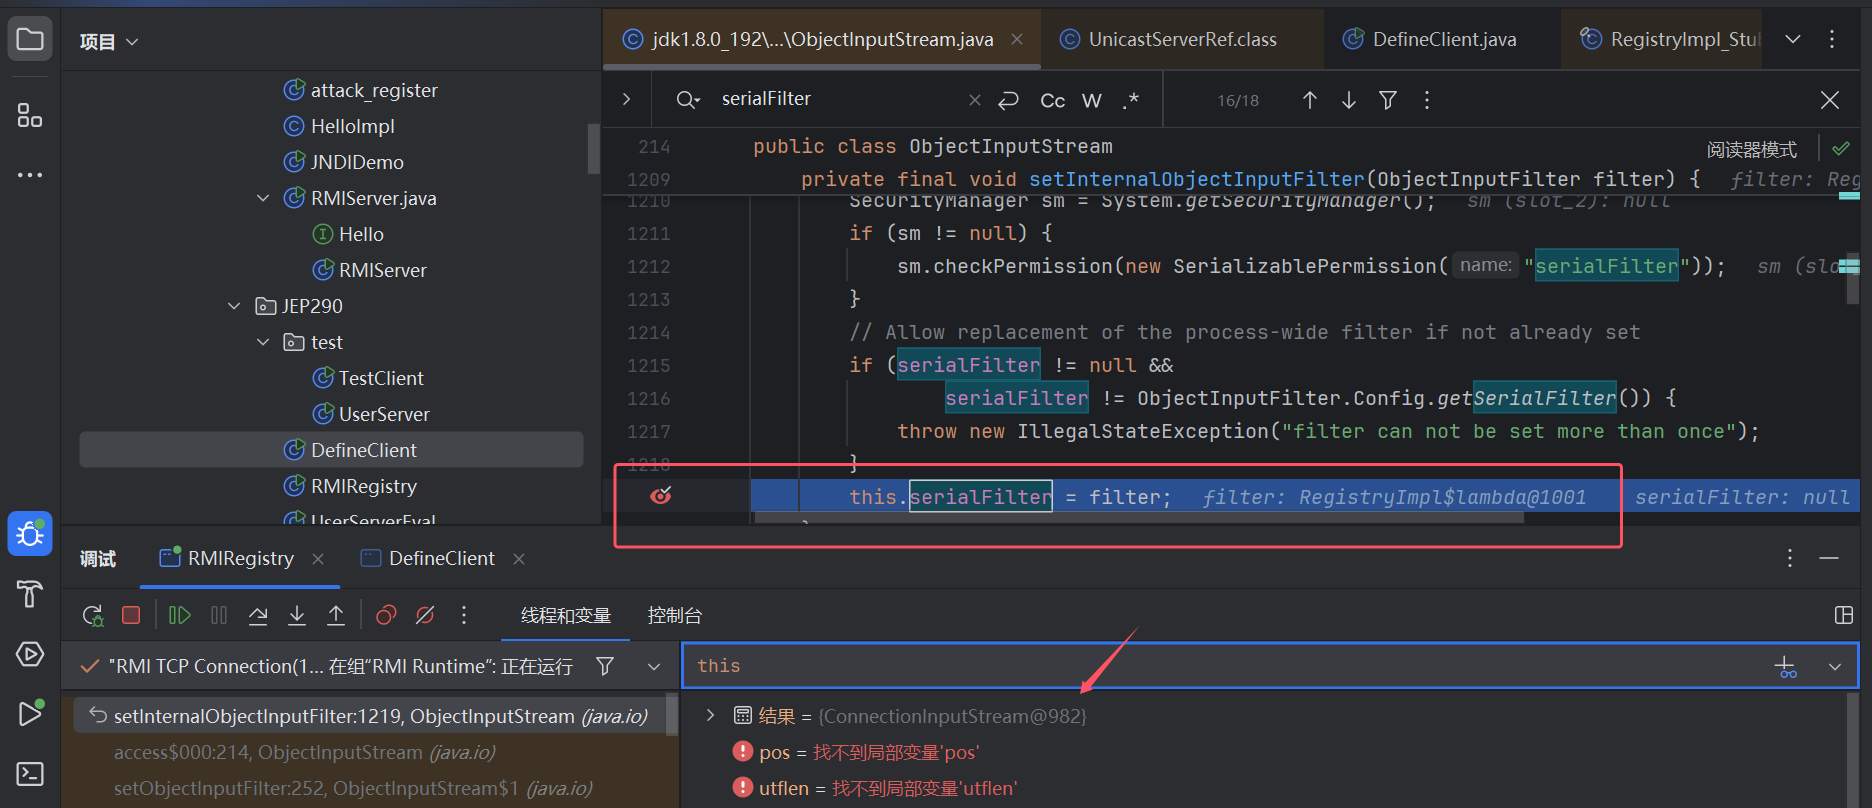Open expression history dropdown

pos(1834,666)
